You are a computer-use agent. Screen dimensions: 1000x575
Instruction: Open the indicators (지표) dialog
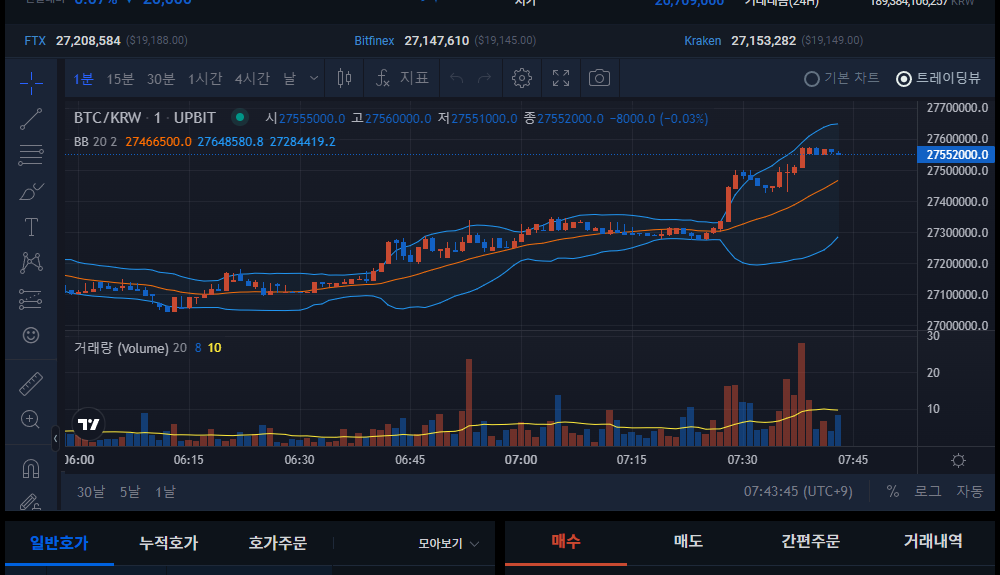[x=402, y=78]
